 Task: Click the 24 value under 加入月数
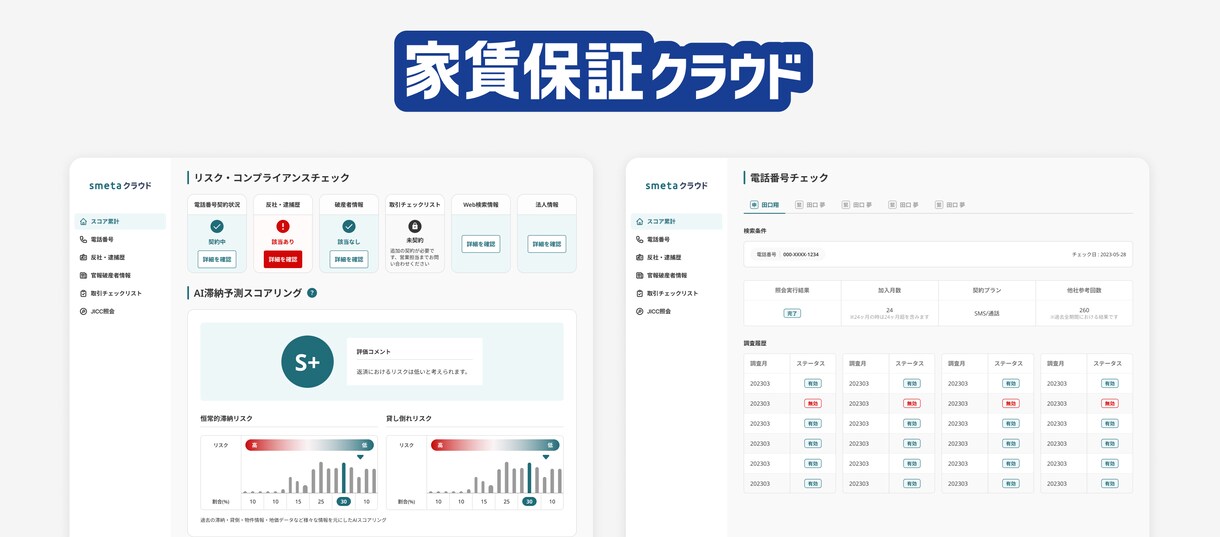click(889, 310)
